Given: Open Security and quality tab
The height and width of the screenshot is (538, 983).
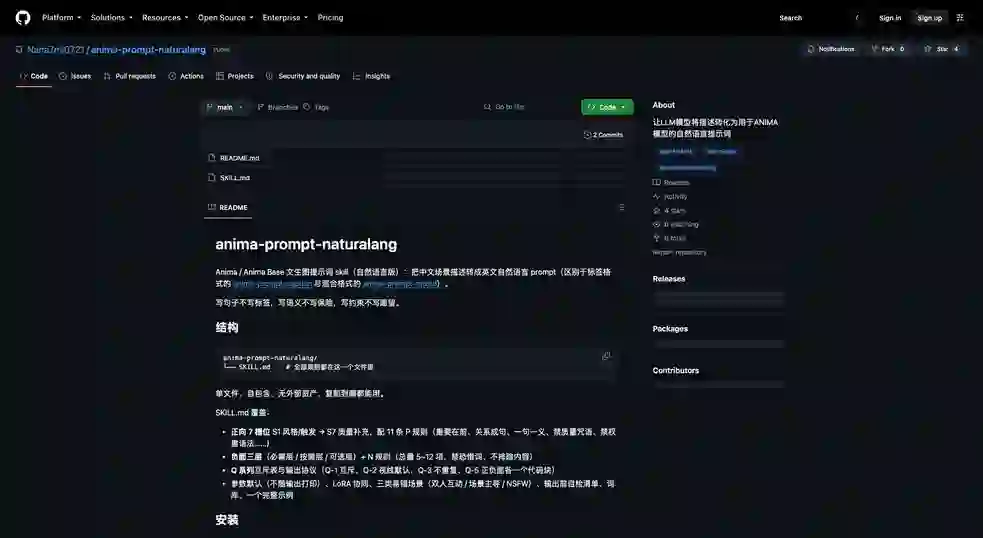Looking at the screenshot, I should tap(303, 76).
